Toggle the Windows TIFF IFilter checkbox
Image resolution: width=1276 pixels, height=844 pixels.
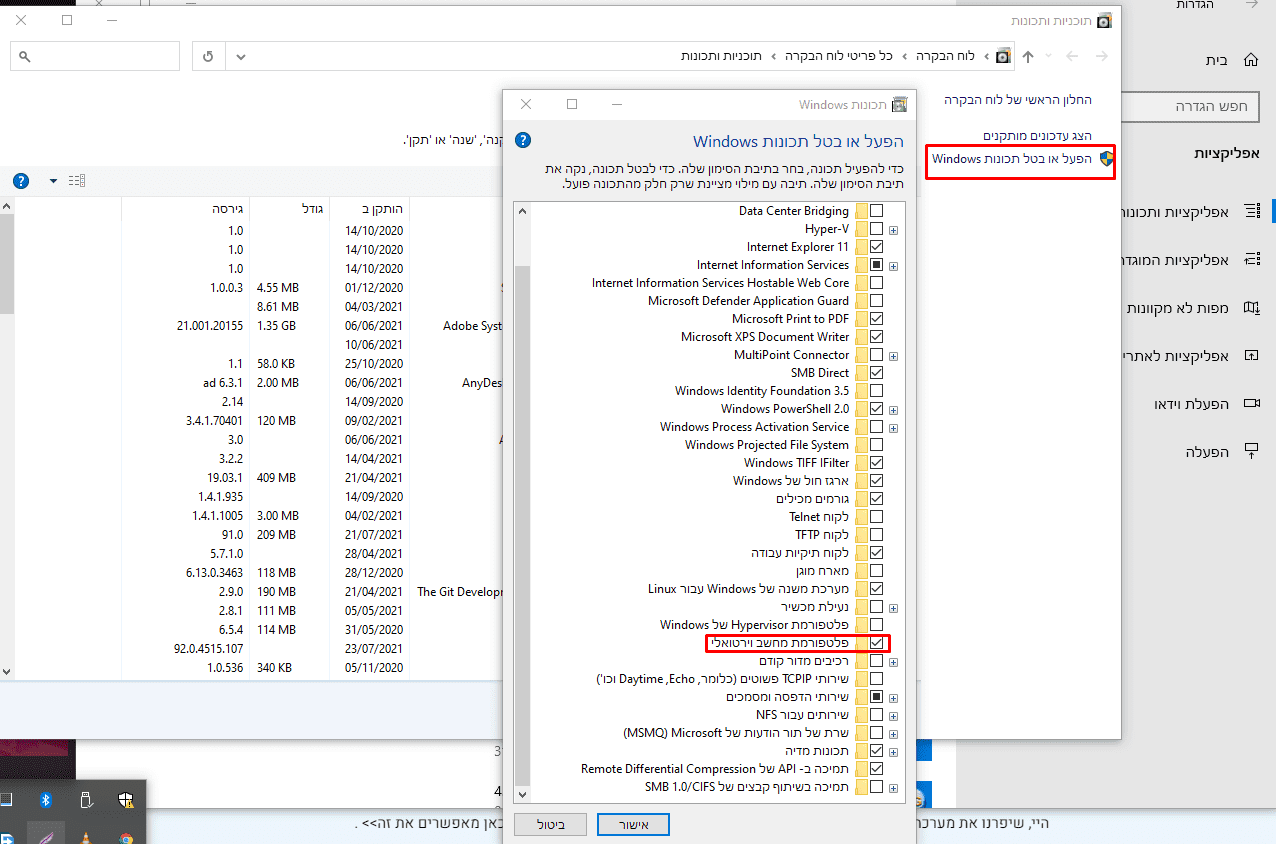pos(876,463)
